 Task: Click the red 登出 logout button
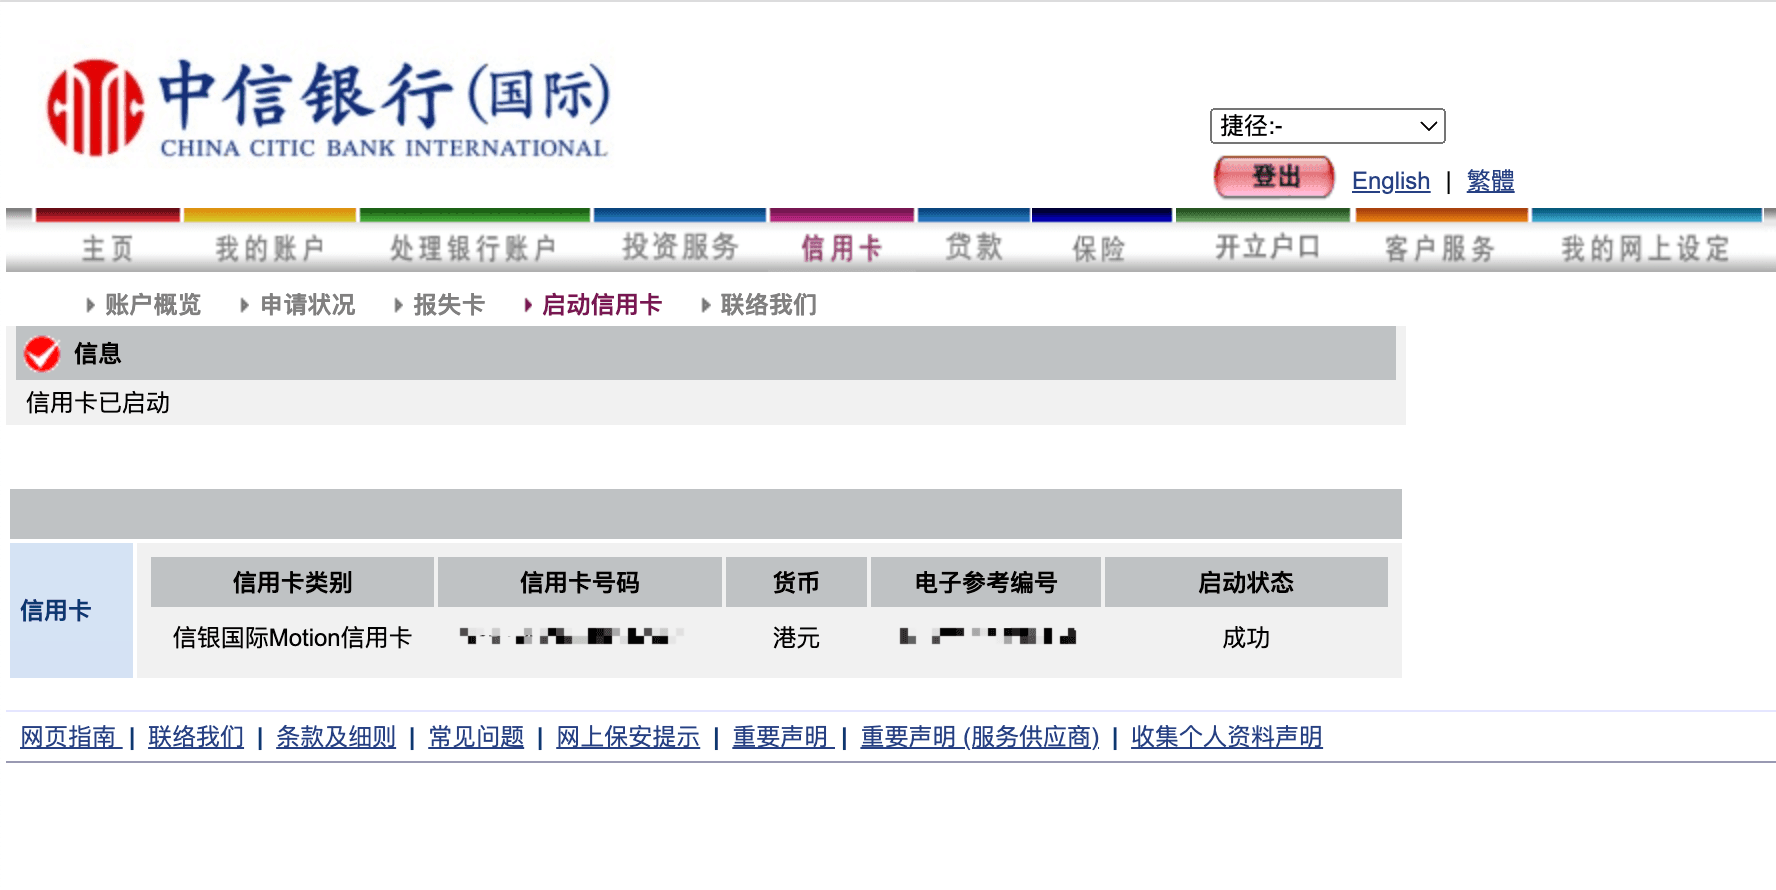[x=1274, y=178]
